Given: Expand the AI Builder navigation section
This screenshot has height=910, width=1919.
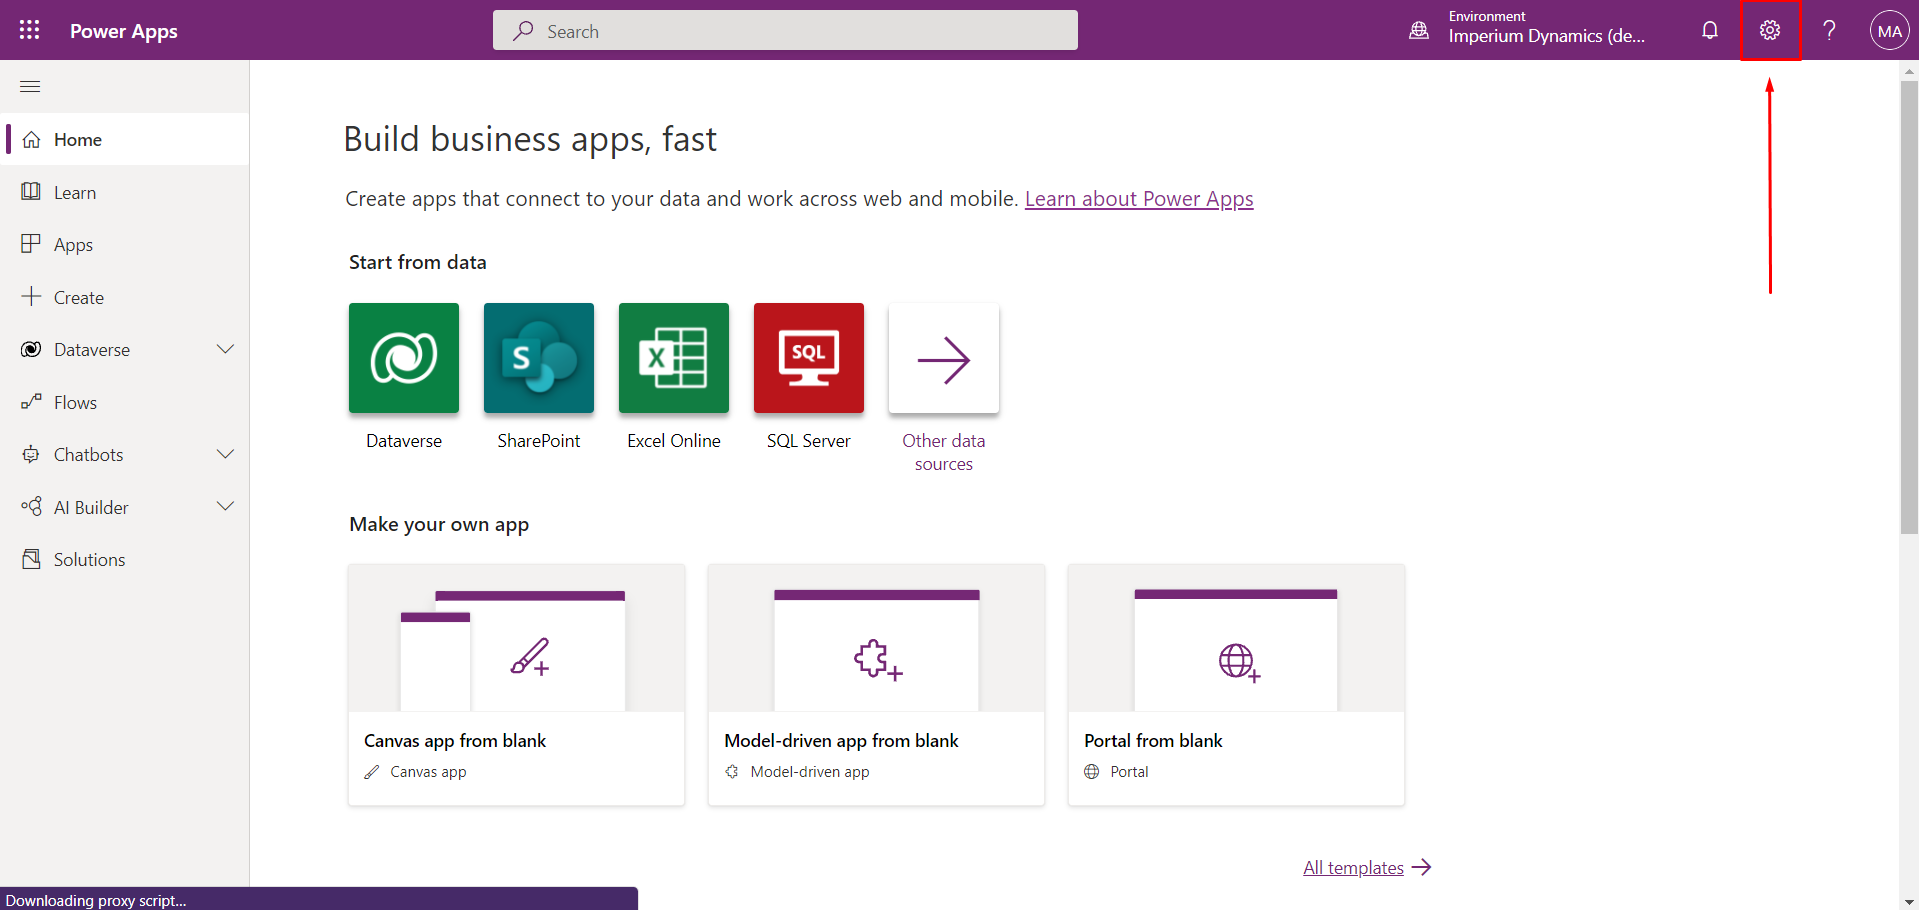Looking at the screenshot, I should click(225, 507).
